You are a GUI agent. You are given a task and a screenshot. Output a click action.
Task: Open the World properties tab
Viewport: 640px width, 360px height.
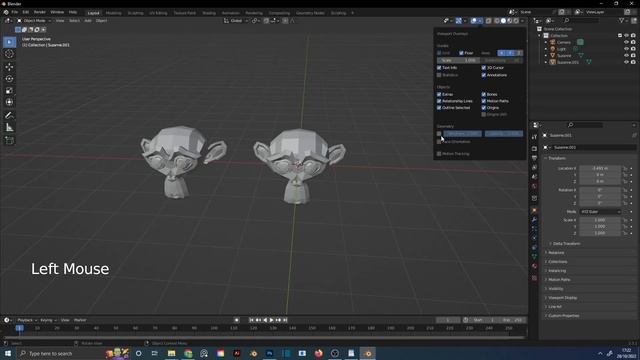(x=534, y=186)
